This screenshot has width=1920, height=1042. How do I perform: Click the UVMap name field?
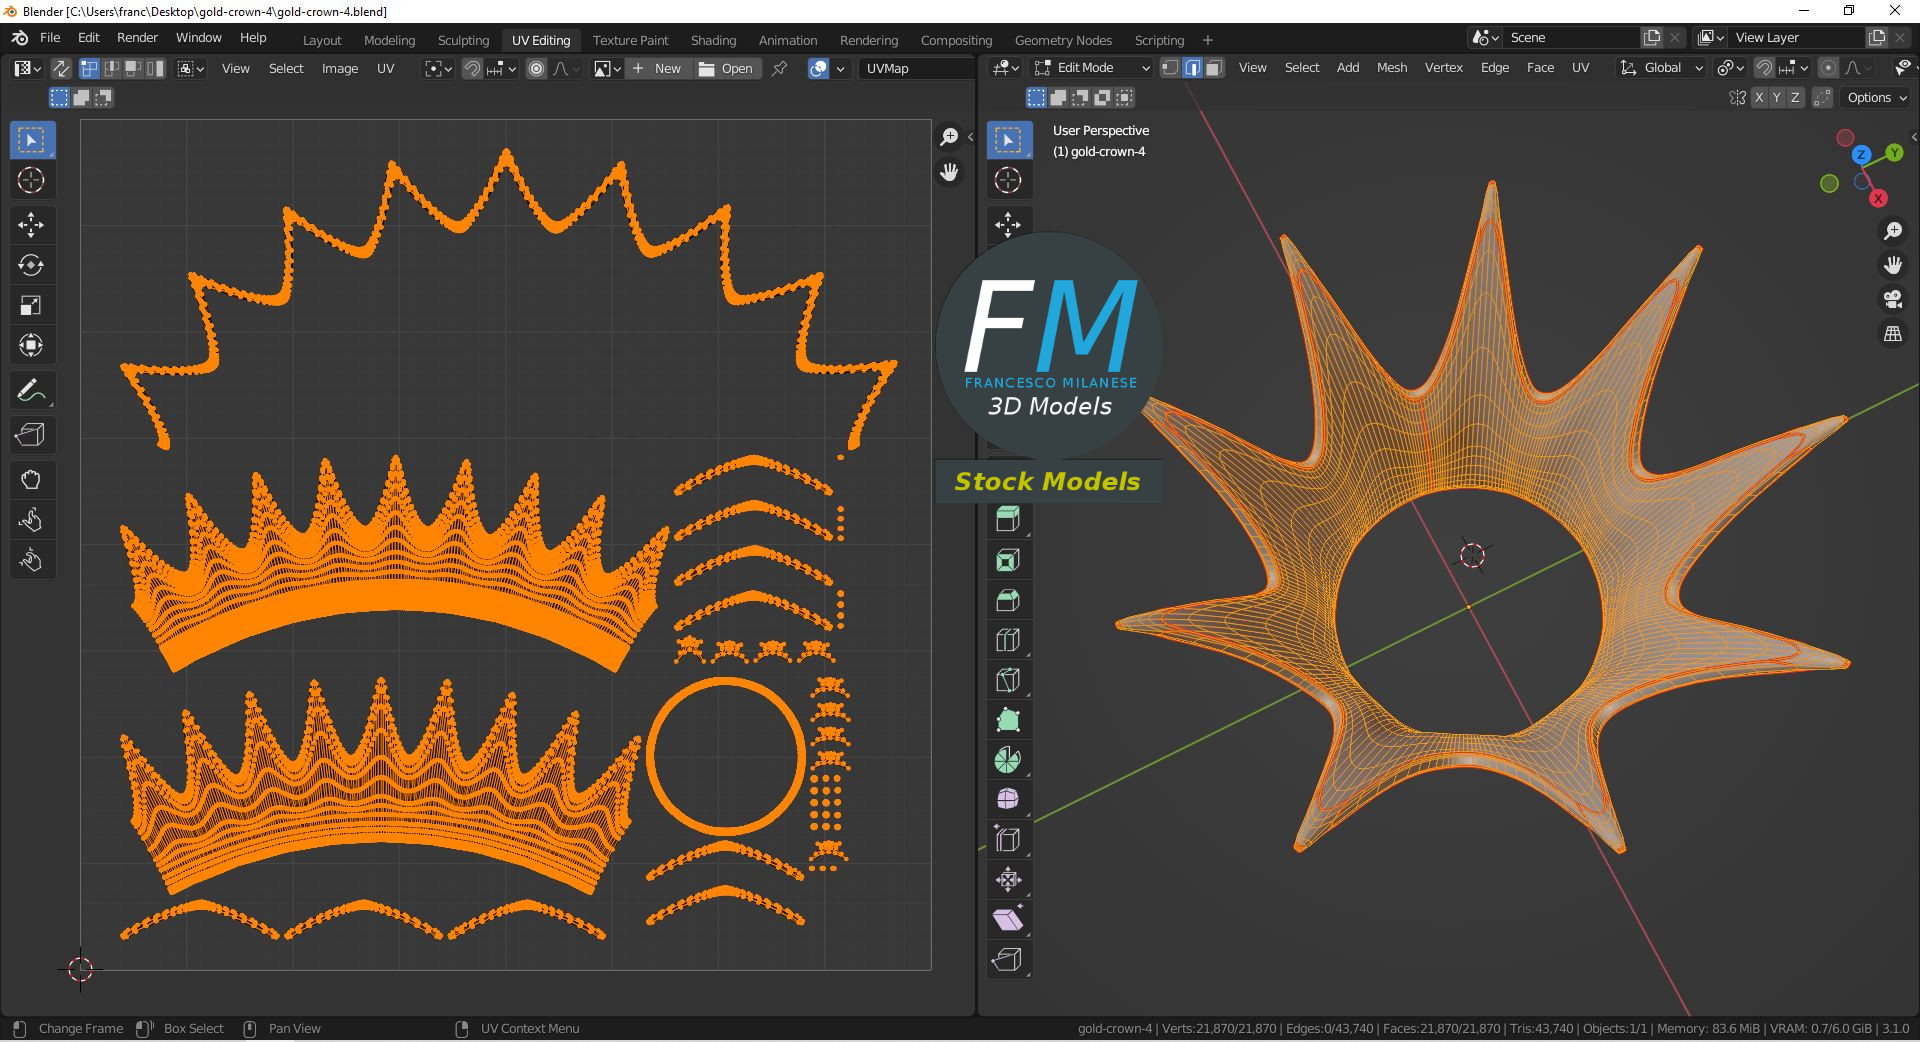[x=915, y=68]
